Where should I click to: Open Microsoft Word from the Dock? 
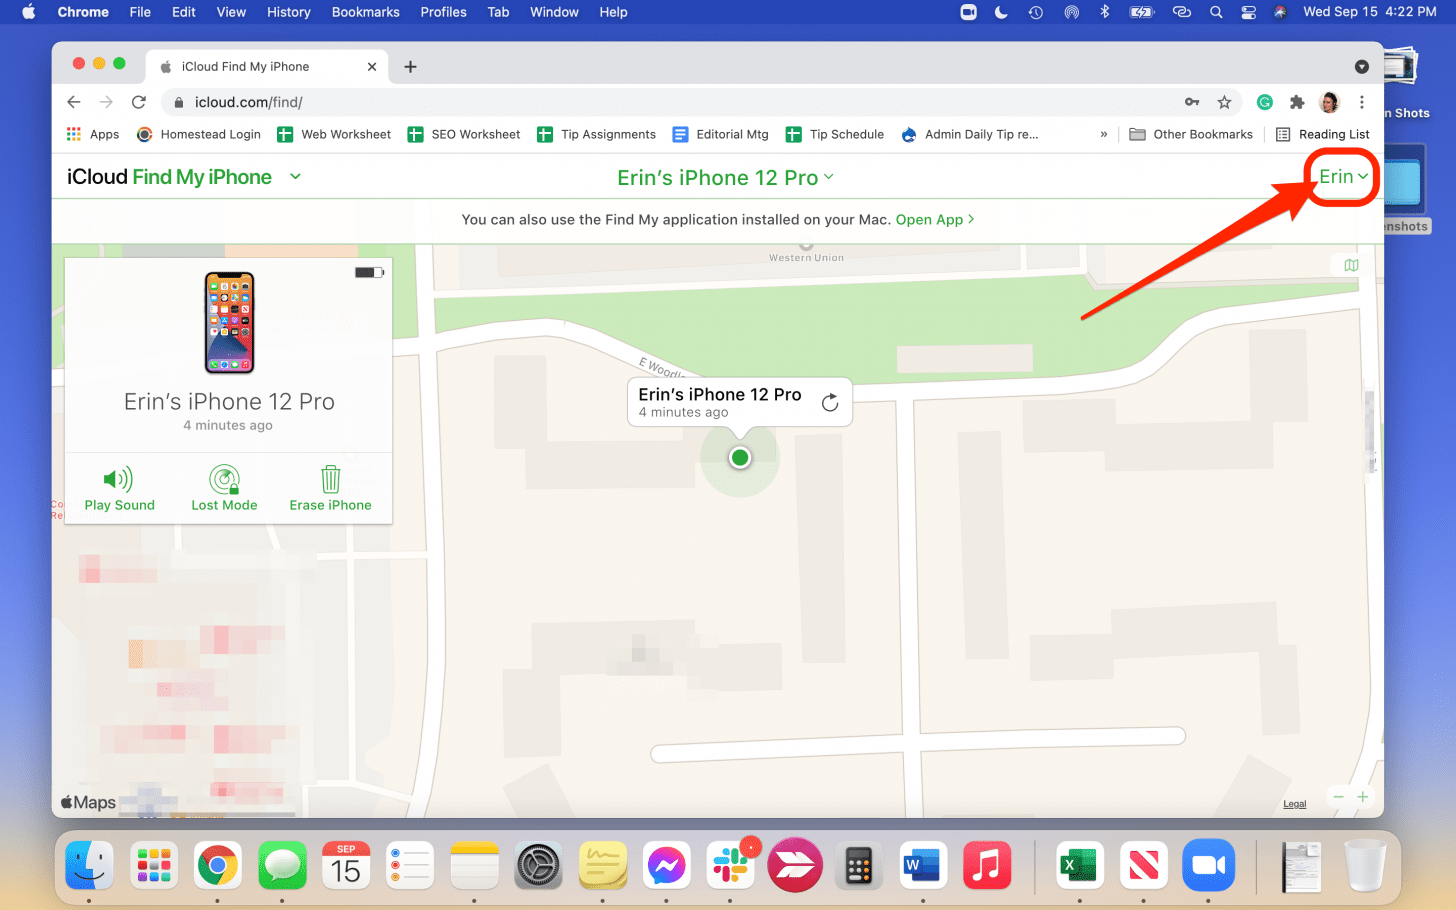[923, 865]
